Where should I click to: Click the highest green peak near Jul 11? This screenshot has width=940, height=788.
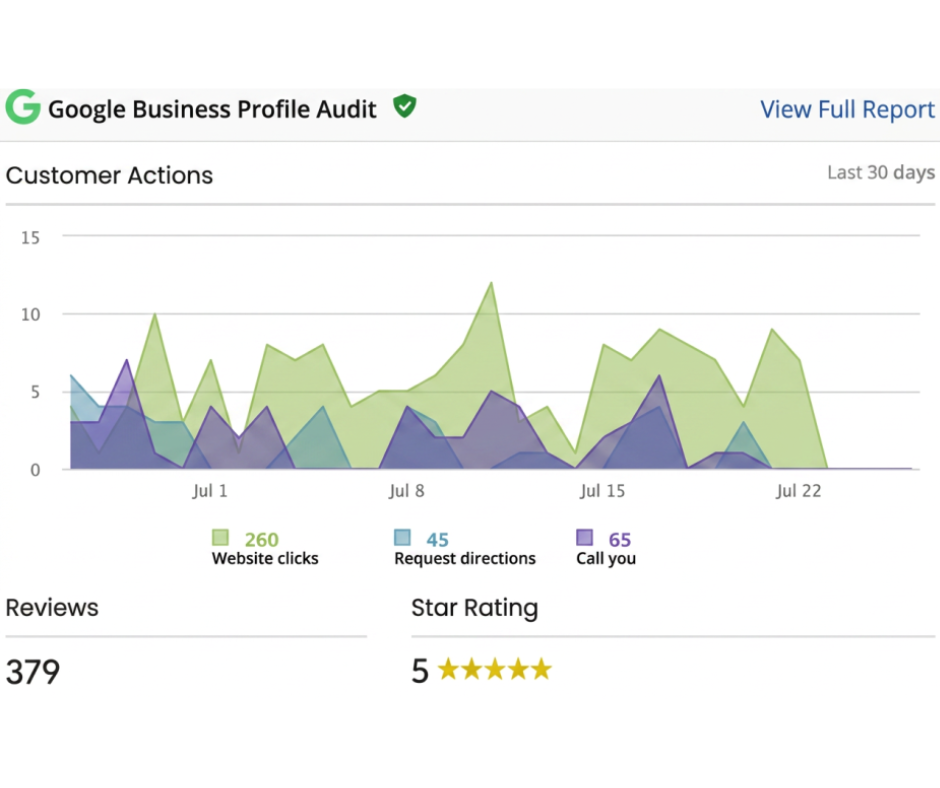pos(491,283)
